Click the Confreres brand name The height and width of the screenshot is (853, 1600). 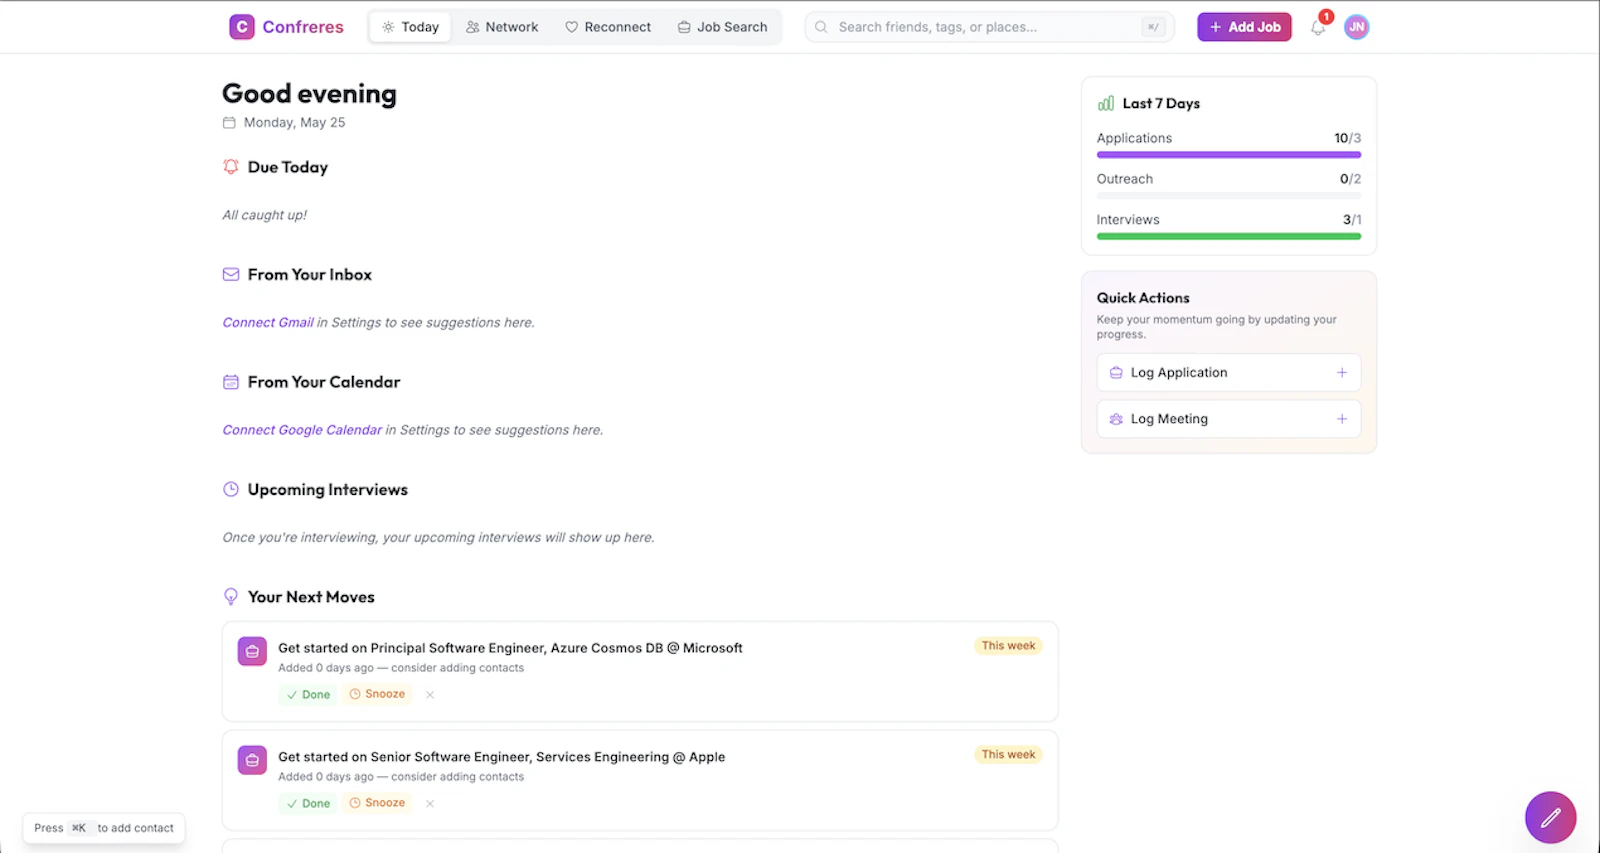303,27
